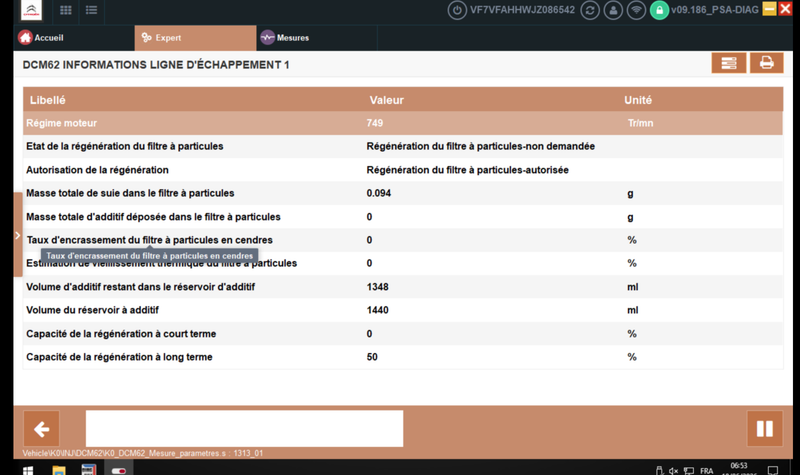Pause live measurement refresh
Image resolution: width=800 pixels, height=475 pixels.
point(764,429)
